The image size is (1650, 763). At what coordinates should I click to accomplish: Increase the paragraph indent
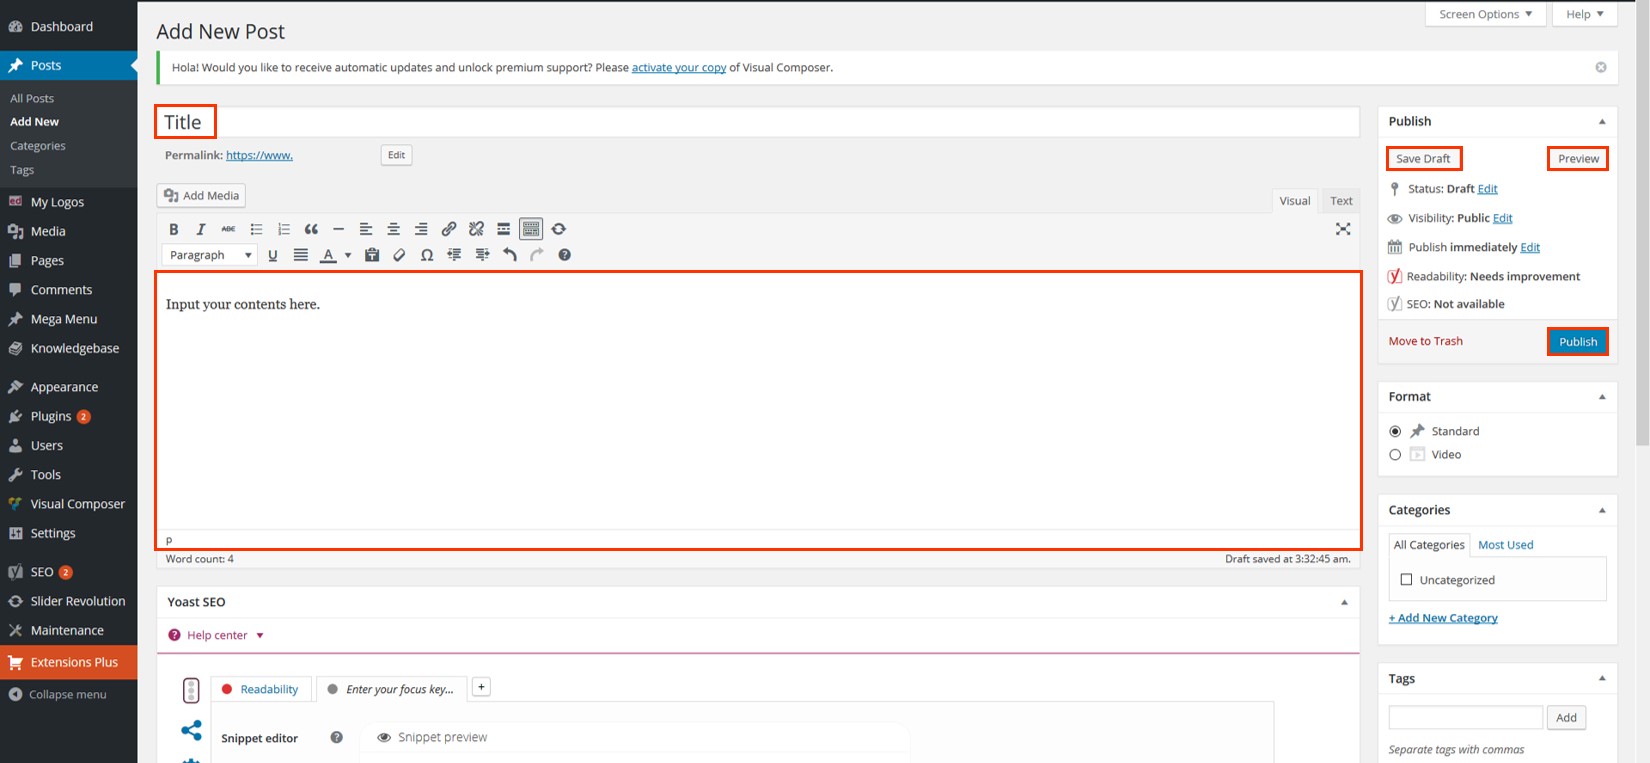pos(482,255)
